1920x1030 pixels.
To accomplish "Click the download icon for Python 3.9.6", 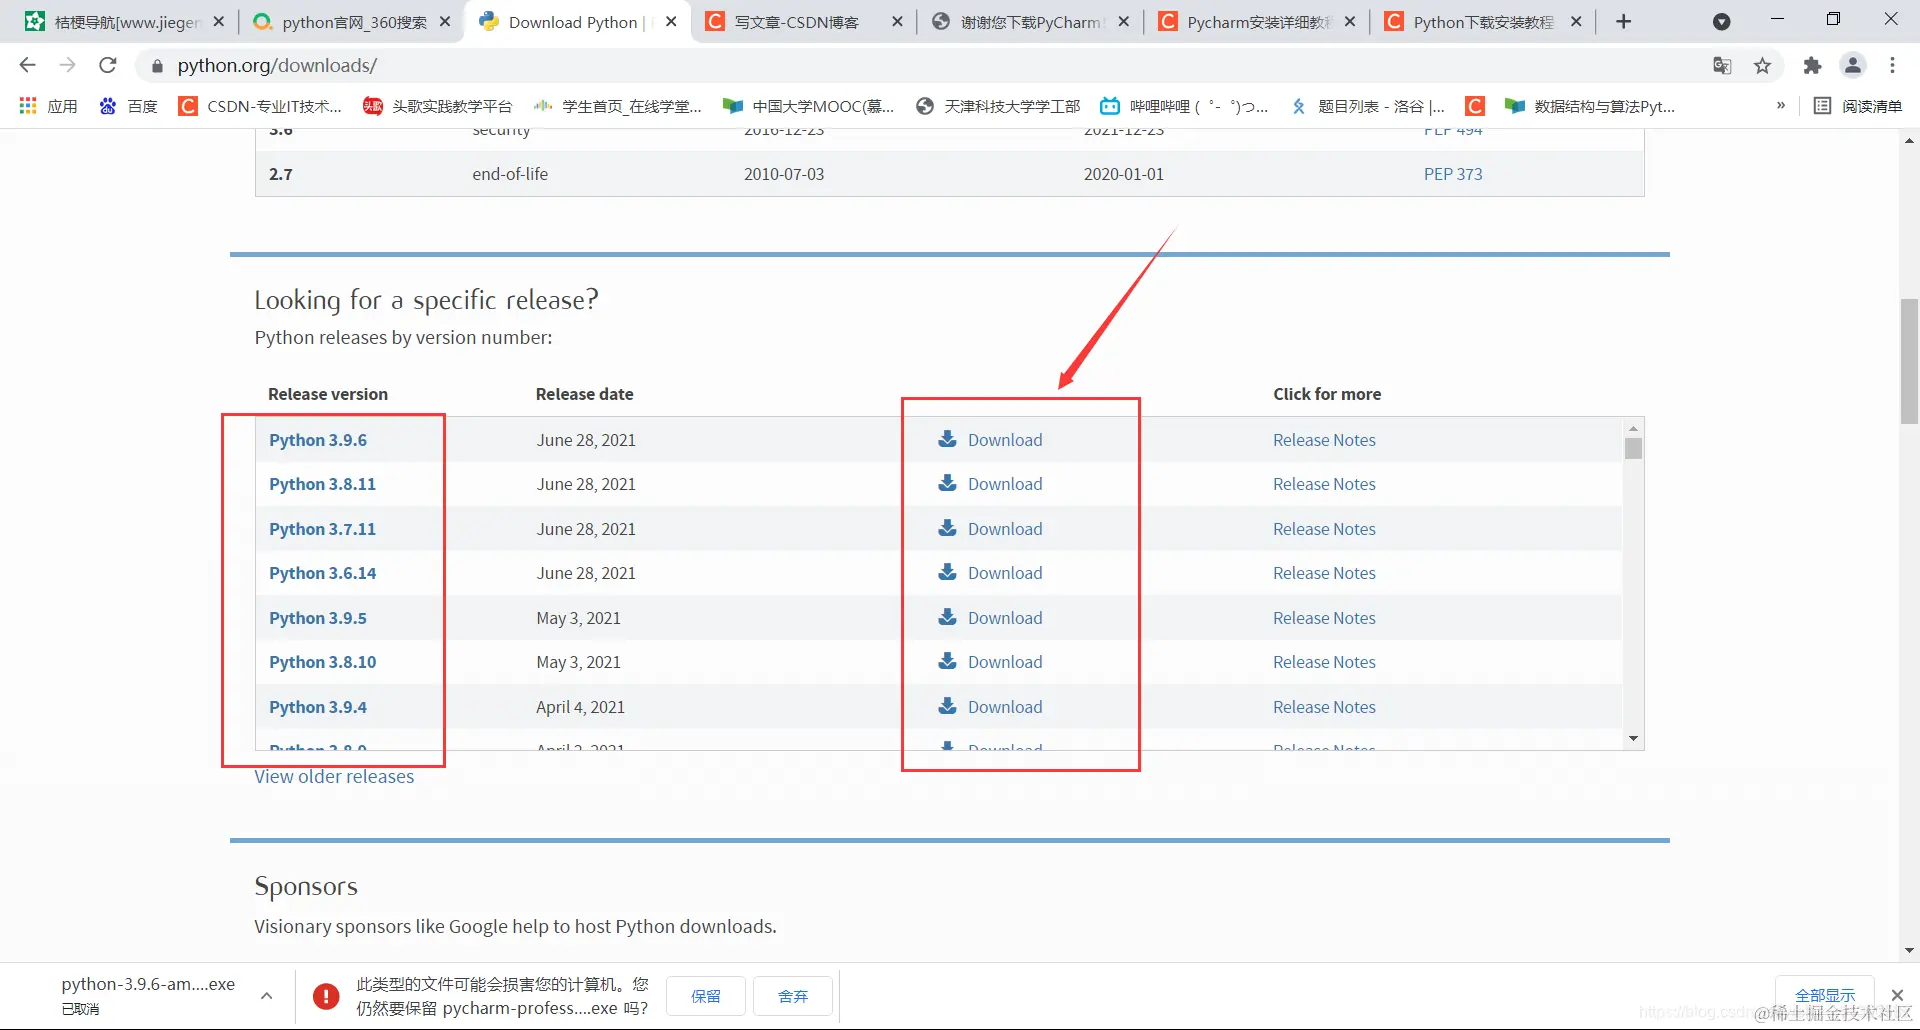I will [947, 439].
